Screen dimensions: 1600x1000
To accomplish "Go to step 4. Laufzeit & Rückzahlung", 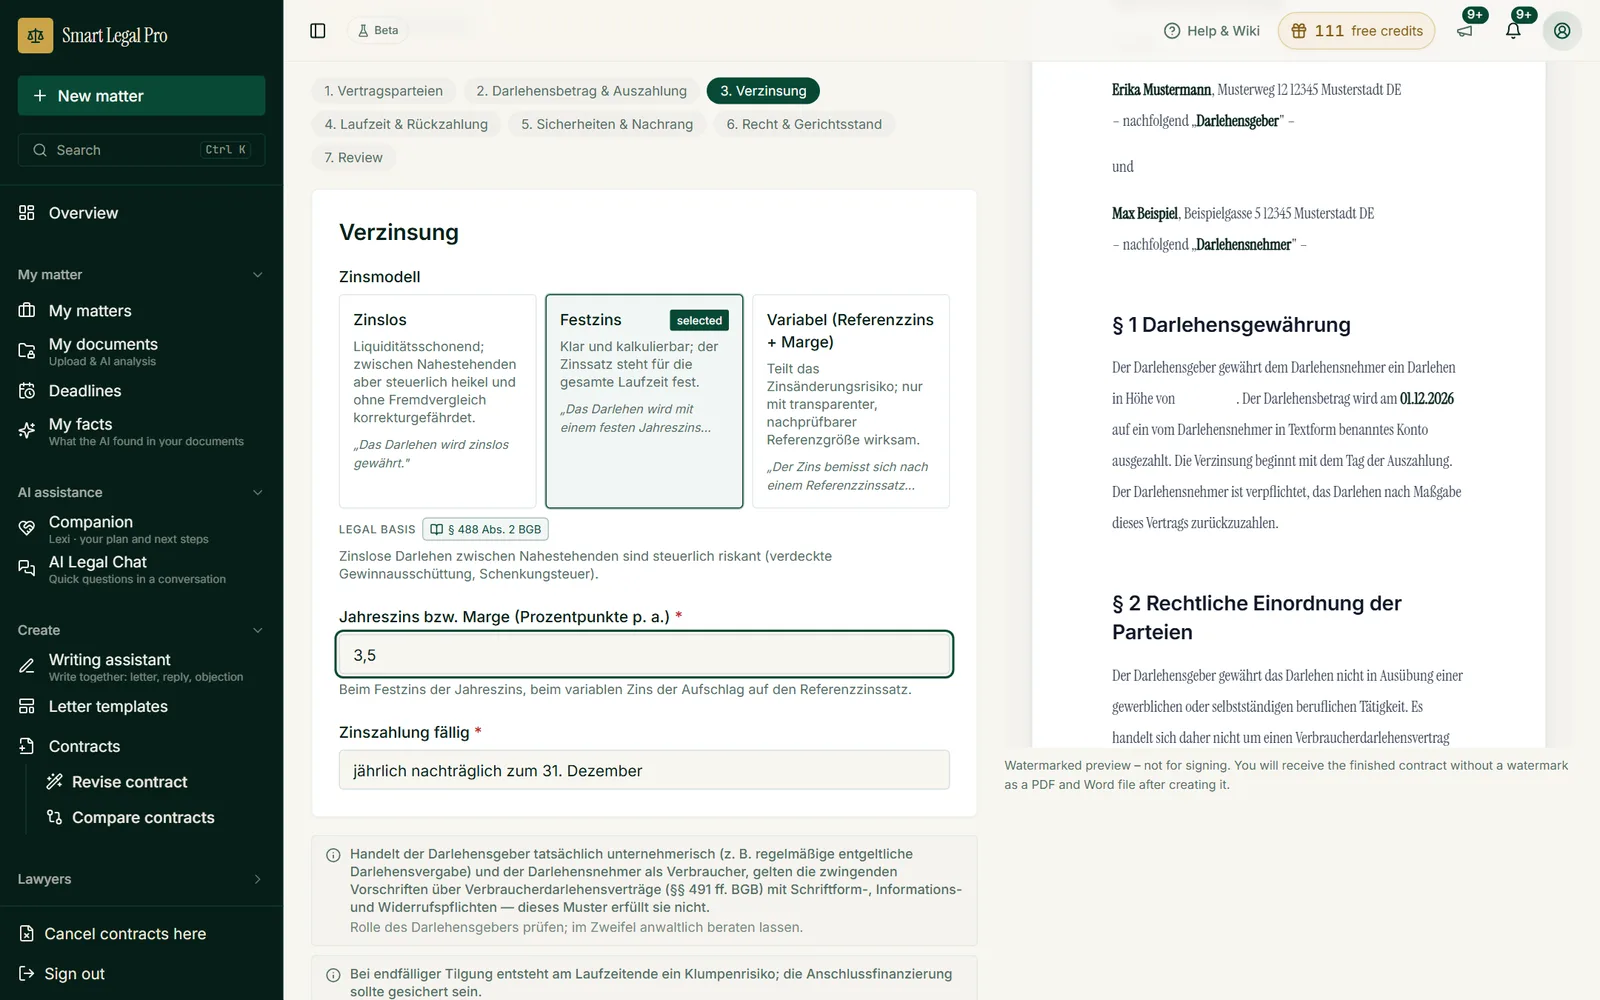I will tap(406, 124).
